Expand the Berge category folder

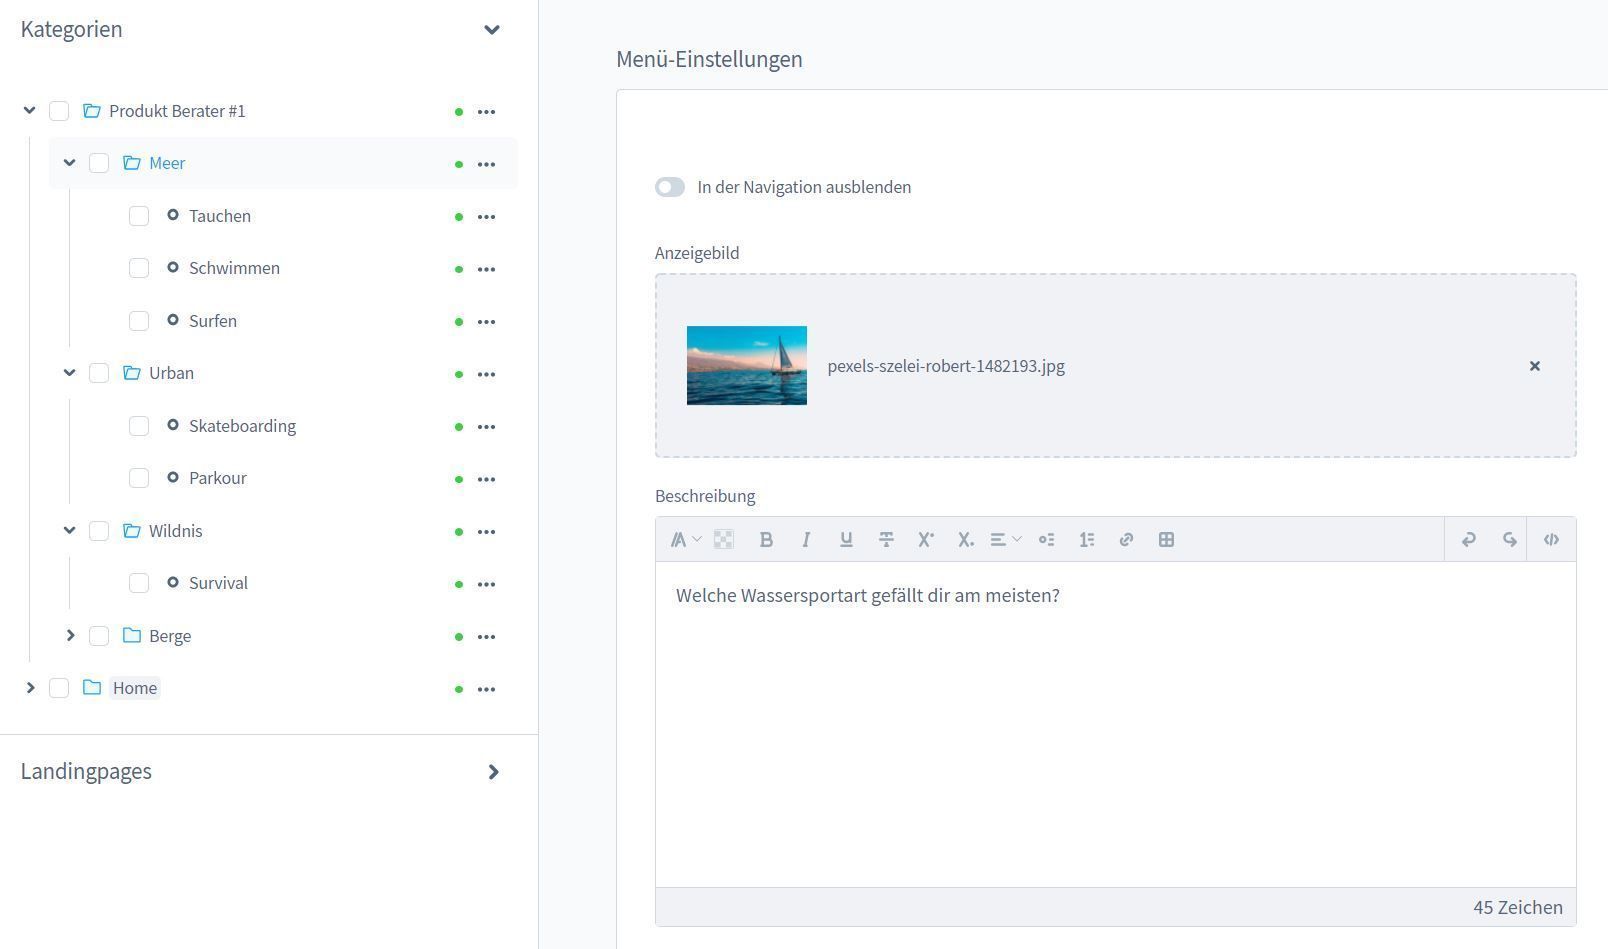click(x=70, y=636)
